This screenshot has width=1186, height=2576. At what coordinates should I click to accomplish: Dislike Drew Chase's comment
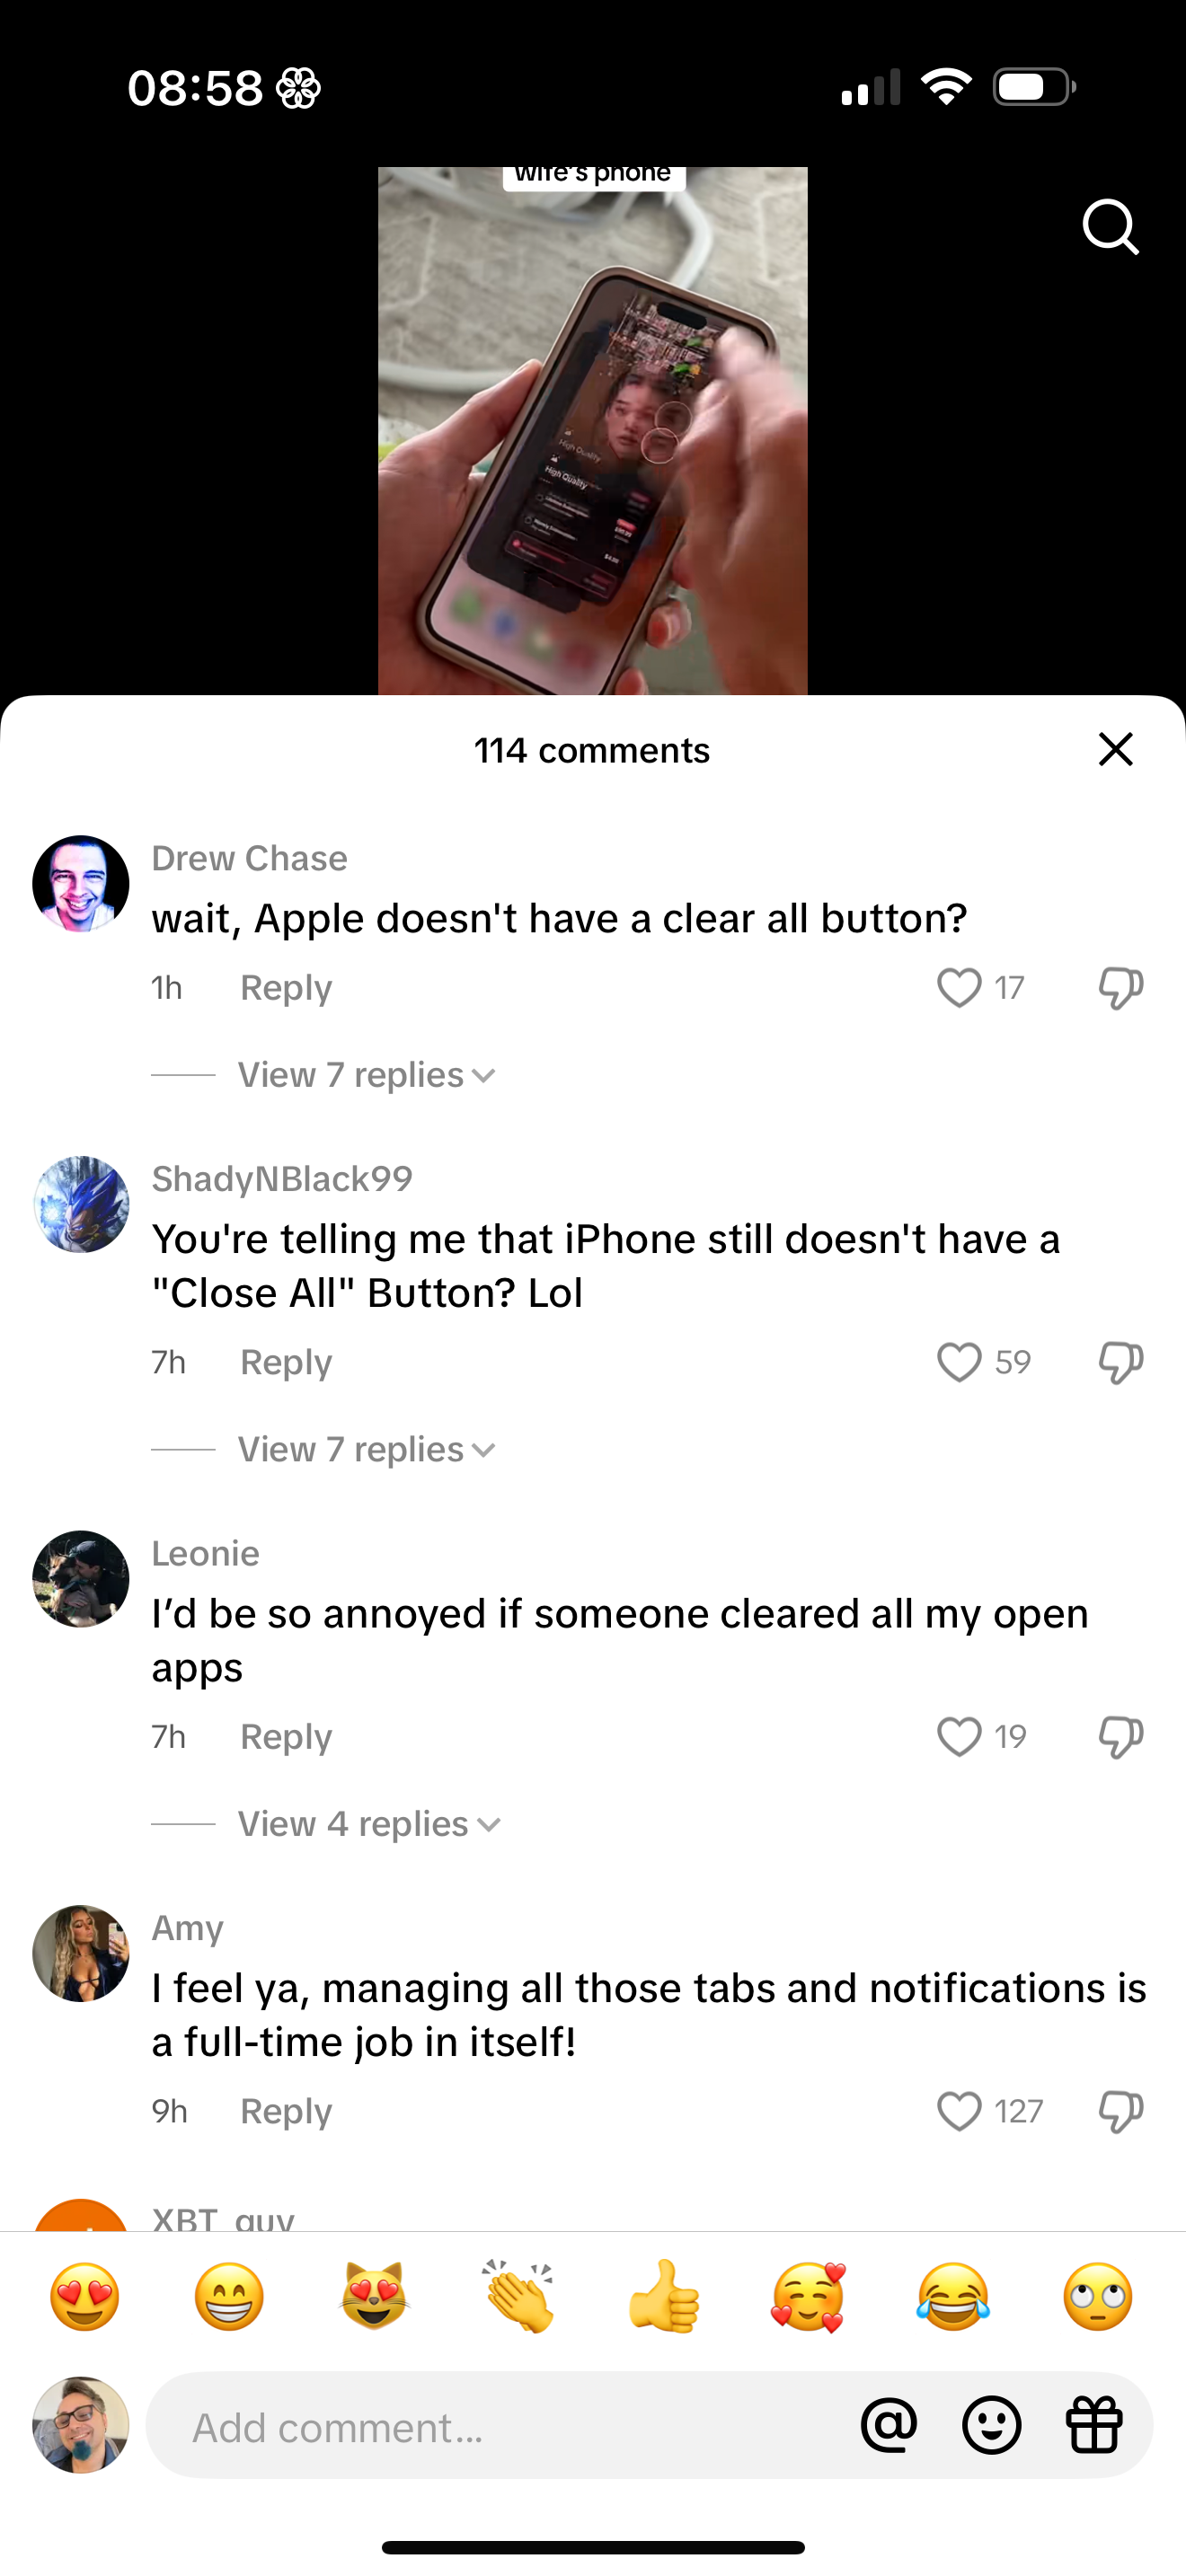1120,987
